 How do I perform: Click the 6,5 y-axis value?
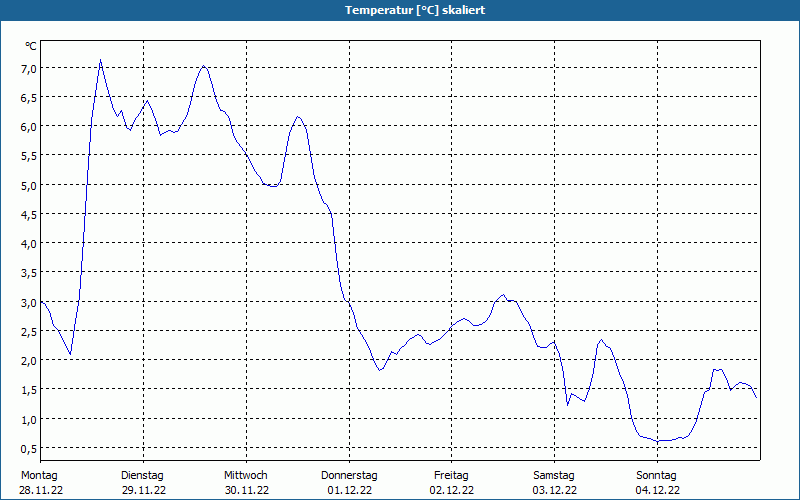(x=28, y=98)
